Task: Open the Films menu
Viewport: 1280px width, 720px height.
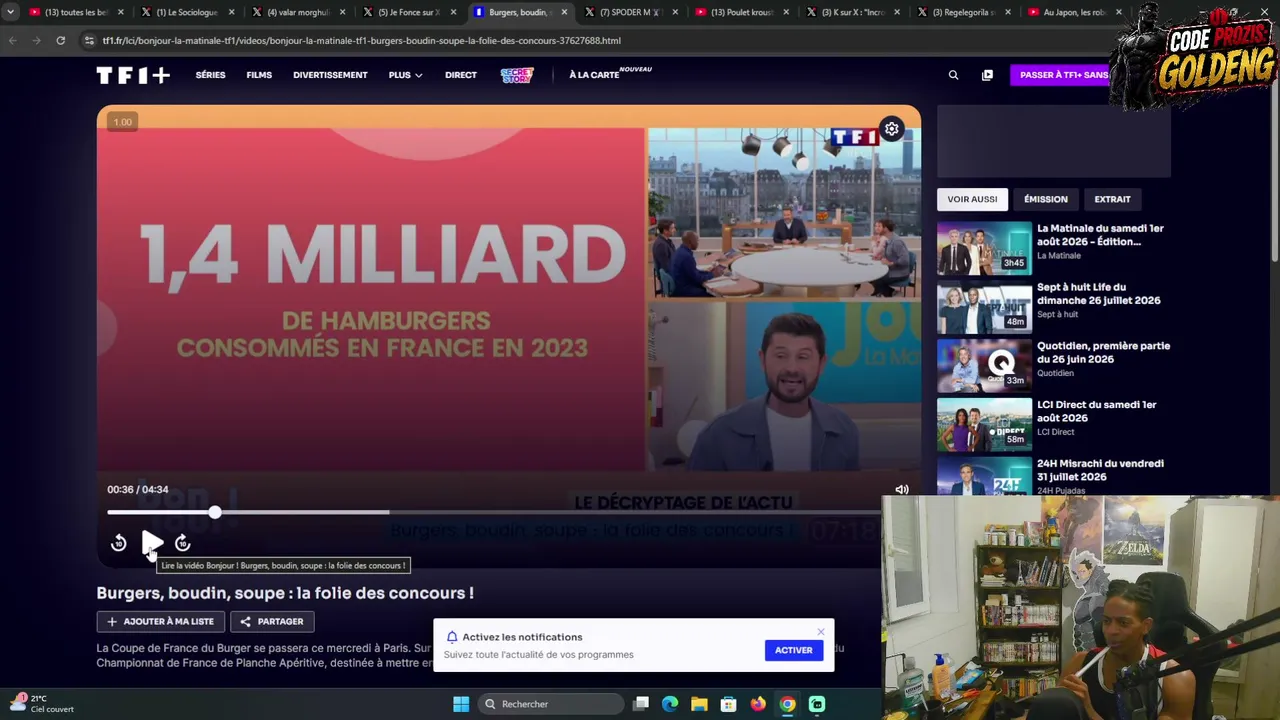Action: [259, 75]
